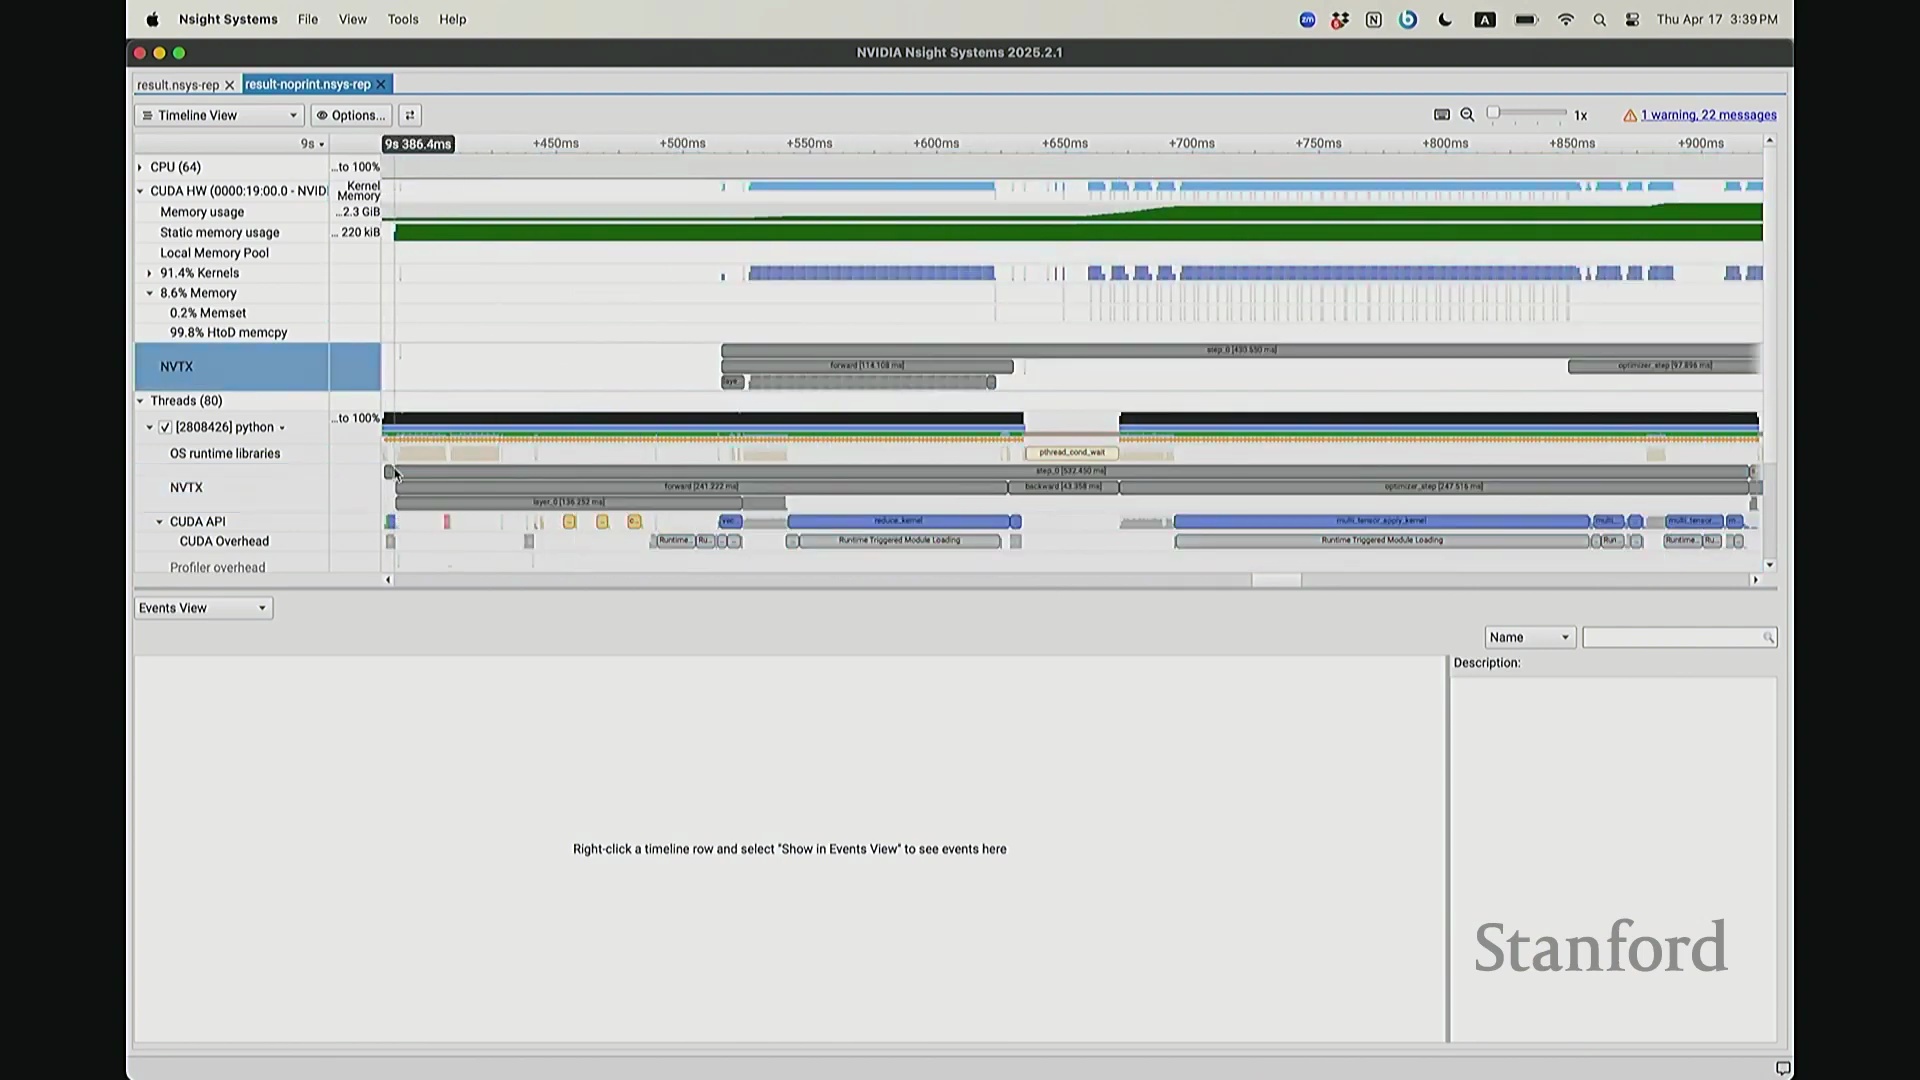
Task: Expand the 91.4% Kernels row
Action: 150,273
